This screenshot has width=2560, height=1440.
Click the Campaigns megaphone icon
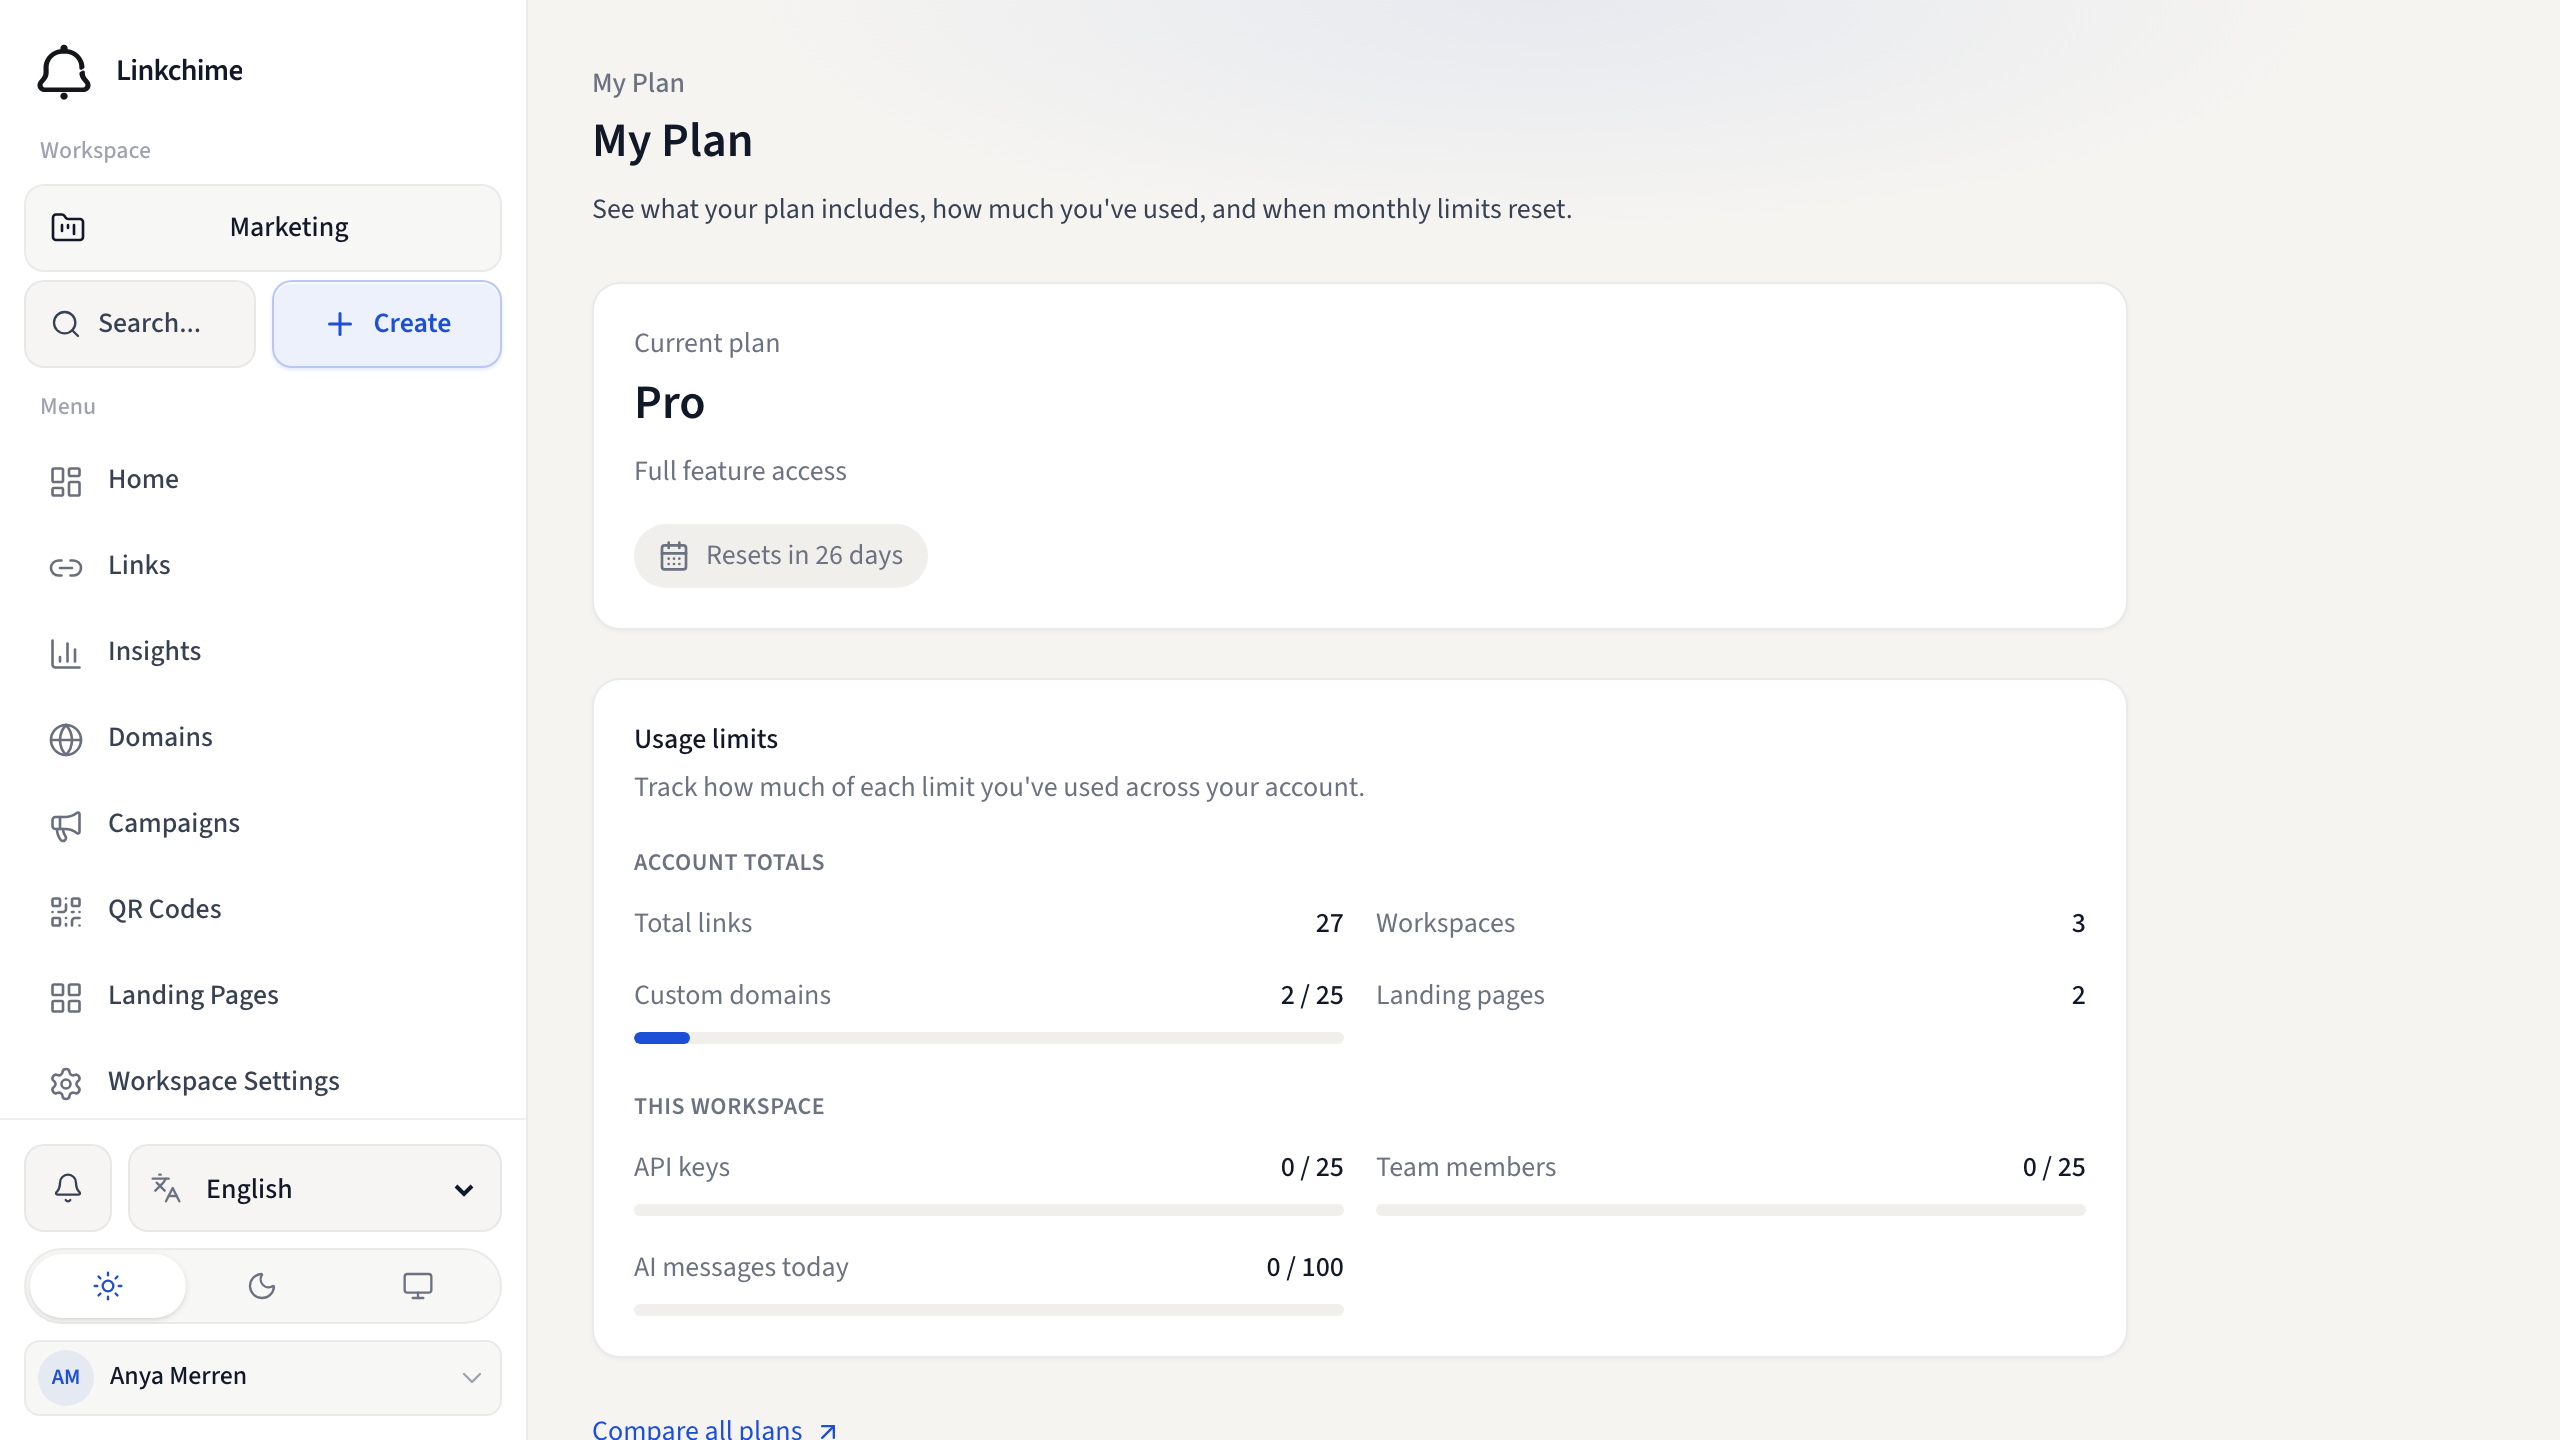pyautogui.click(x=66, y=826)
